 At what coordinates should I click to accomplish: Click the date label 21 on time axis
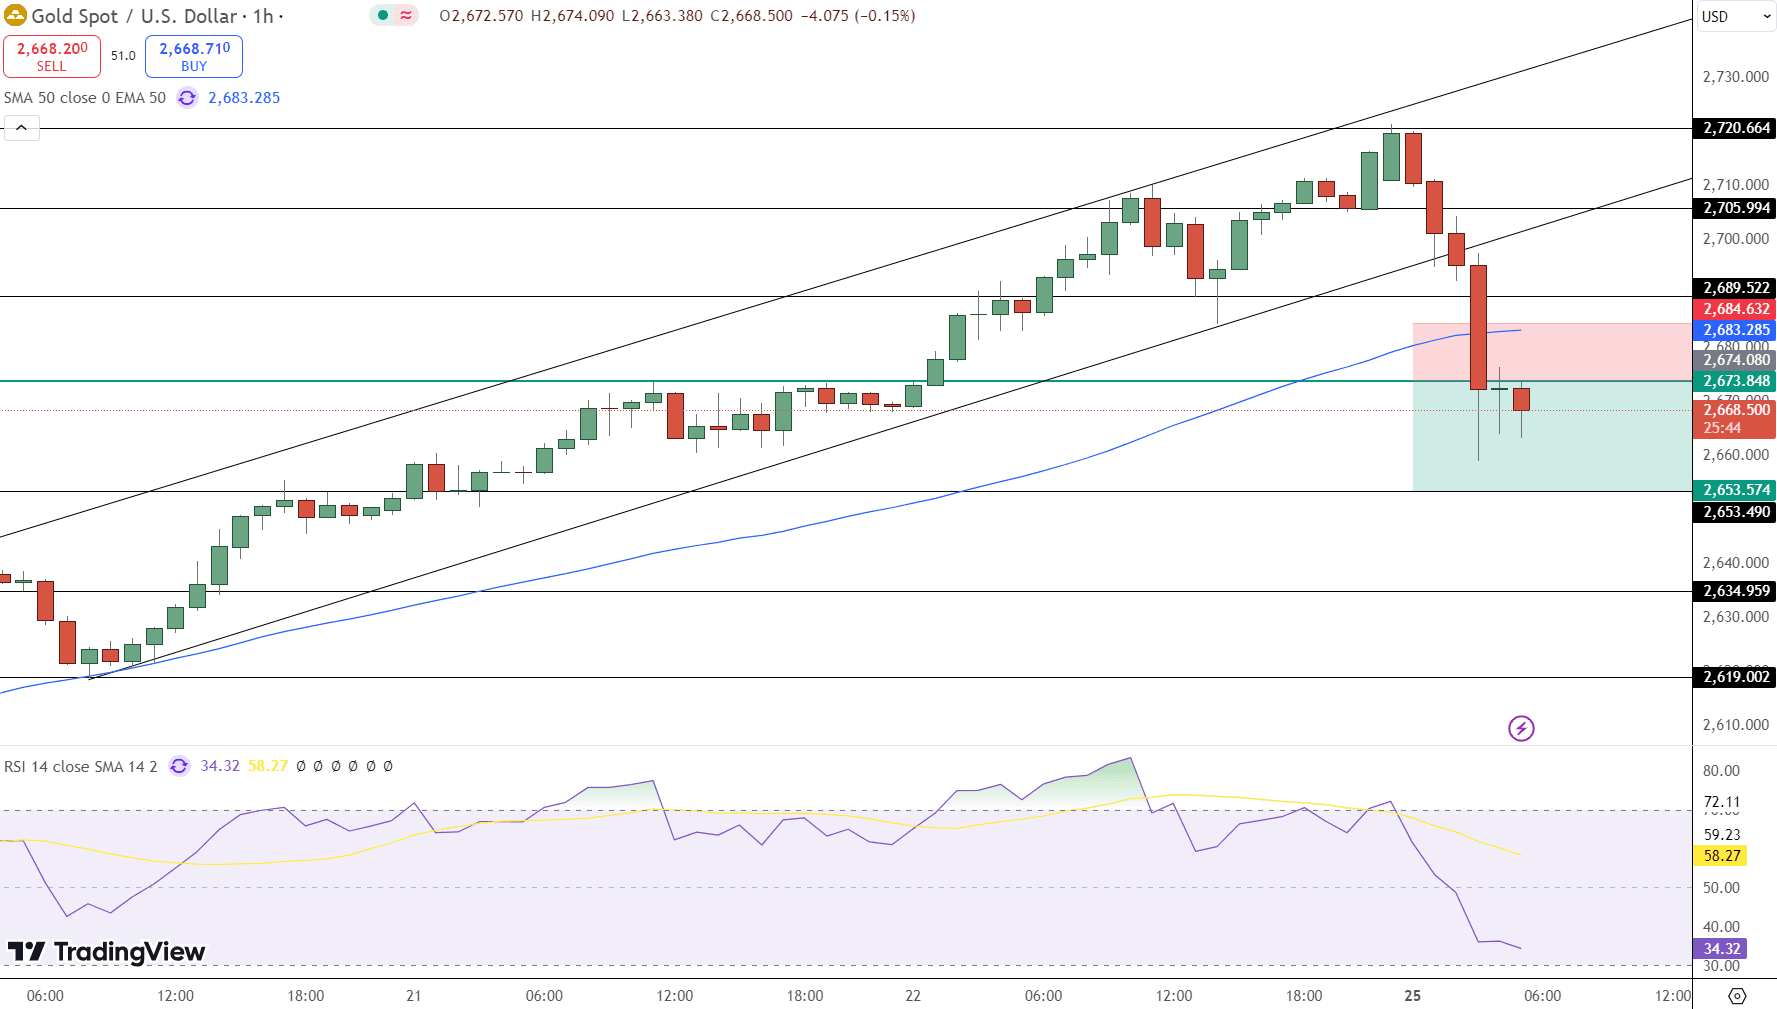click(414, 996)
